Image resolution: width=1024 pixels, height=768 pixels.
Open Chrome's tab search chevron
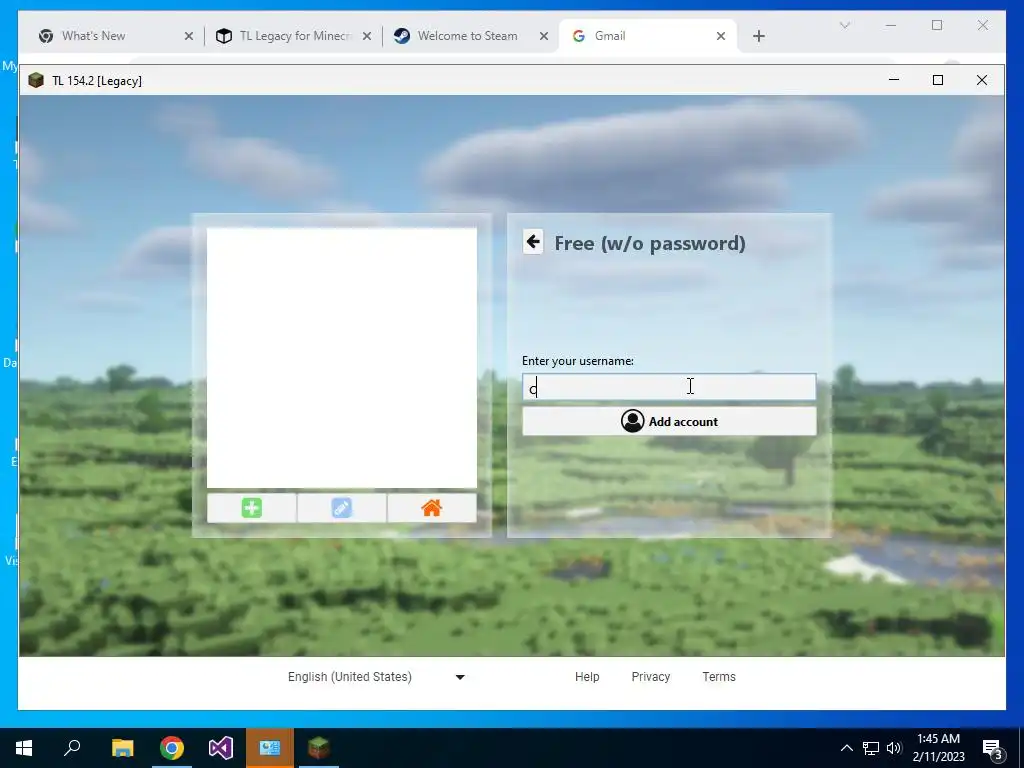click(x=844, y=25)
